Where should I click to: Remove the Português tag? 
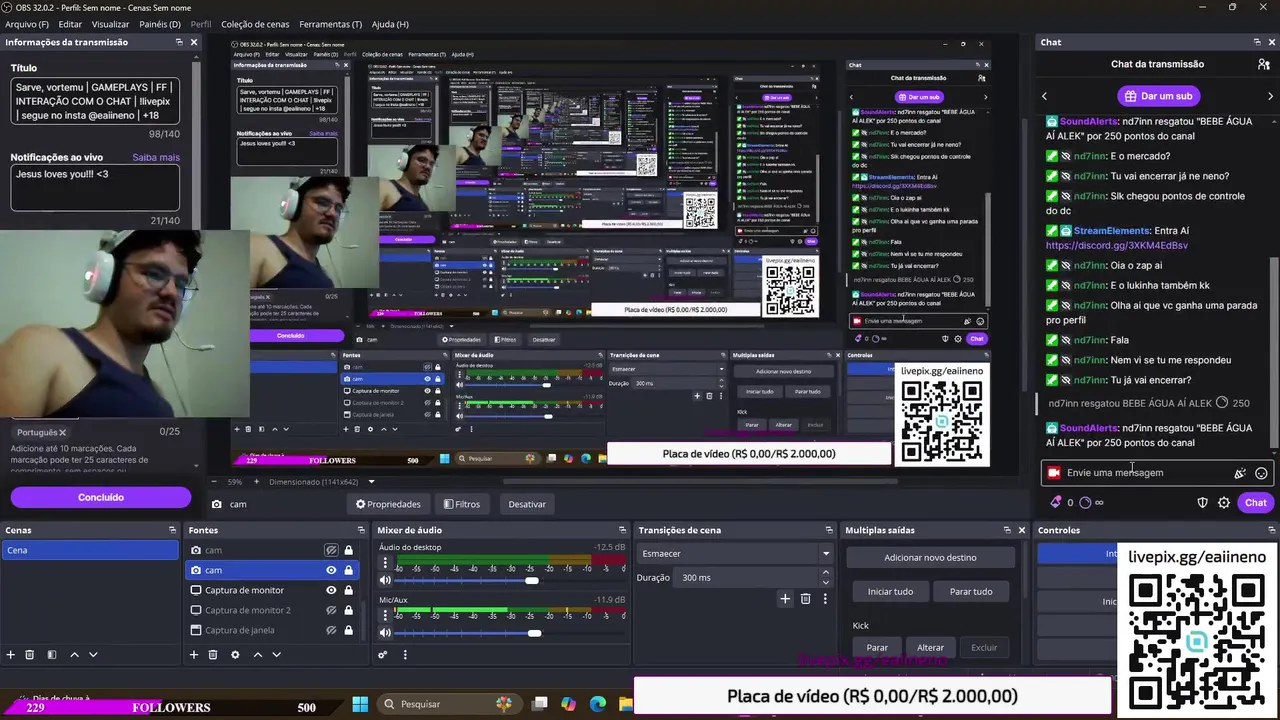62,433
